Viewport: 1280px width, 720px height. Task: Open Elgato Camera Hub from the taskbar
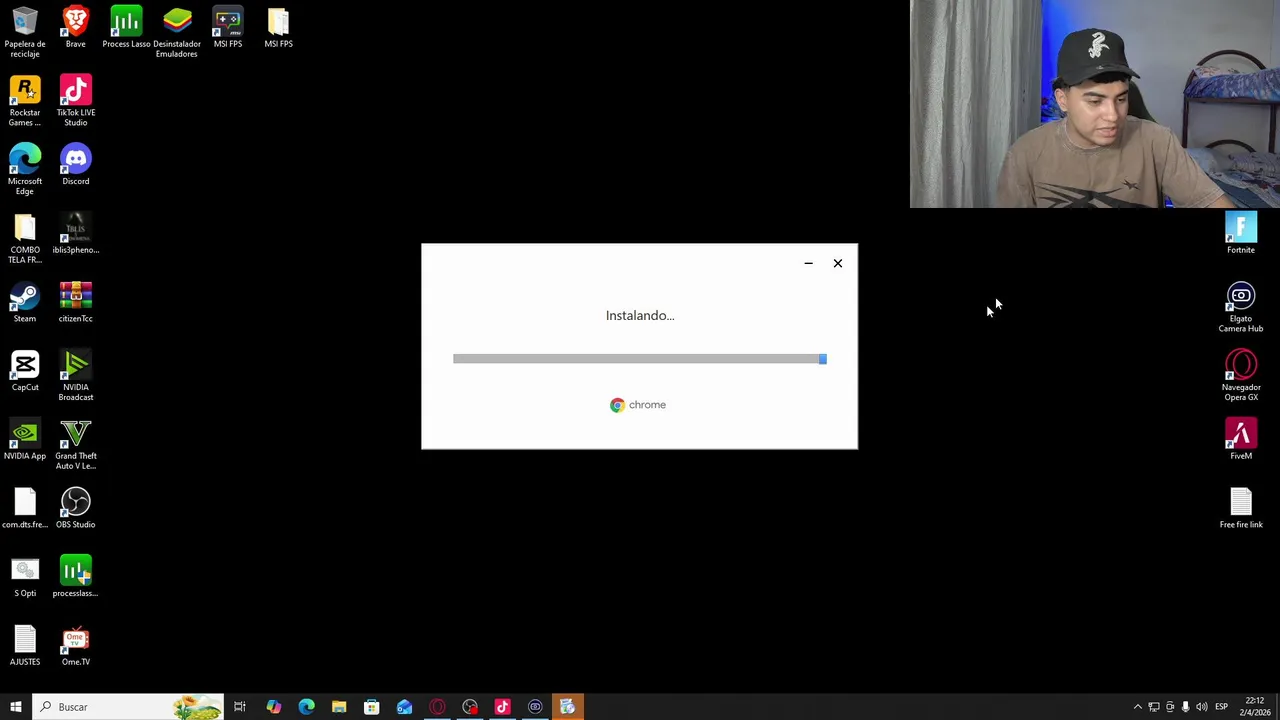[535, 707]
